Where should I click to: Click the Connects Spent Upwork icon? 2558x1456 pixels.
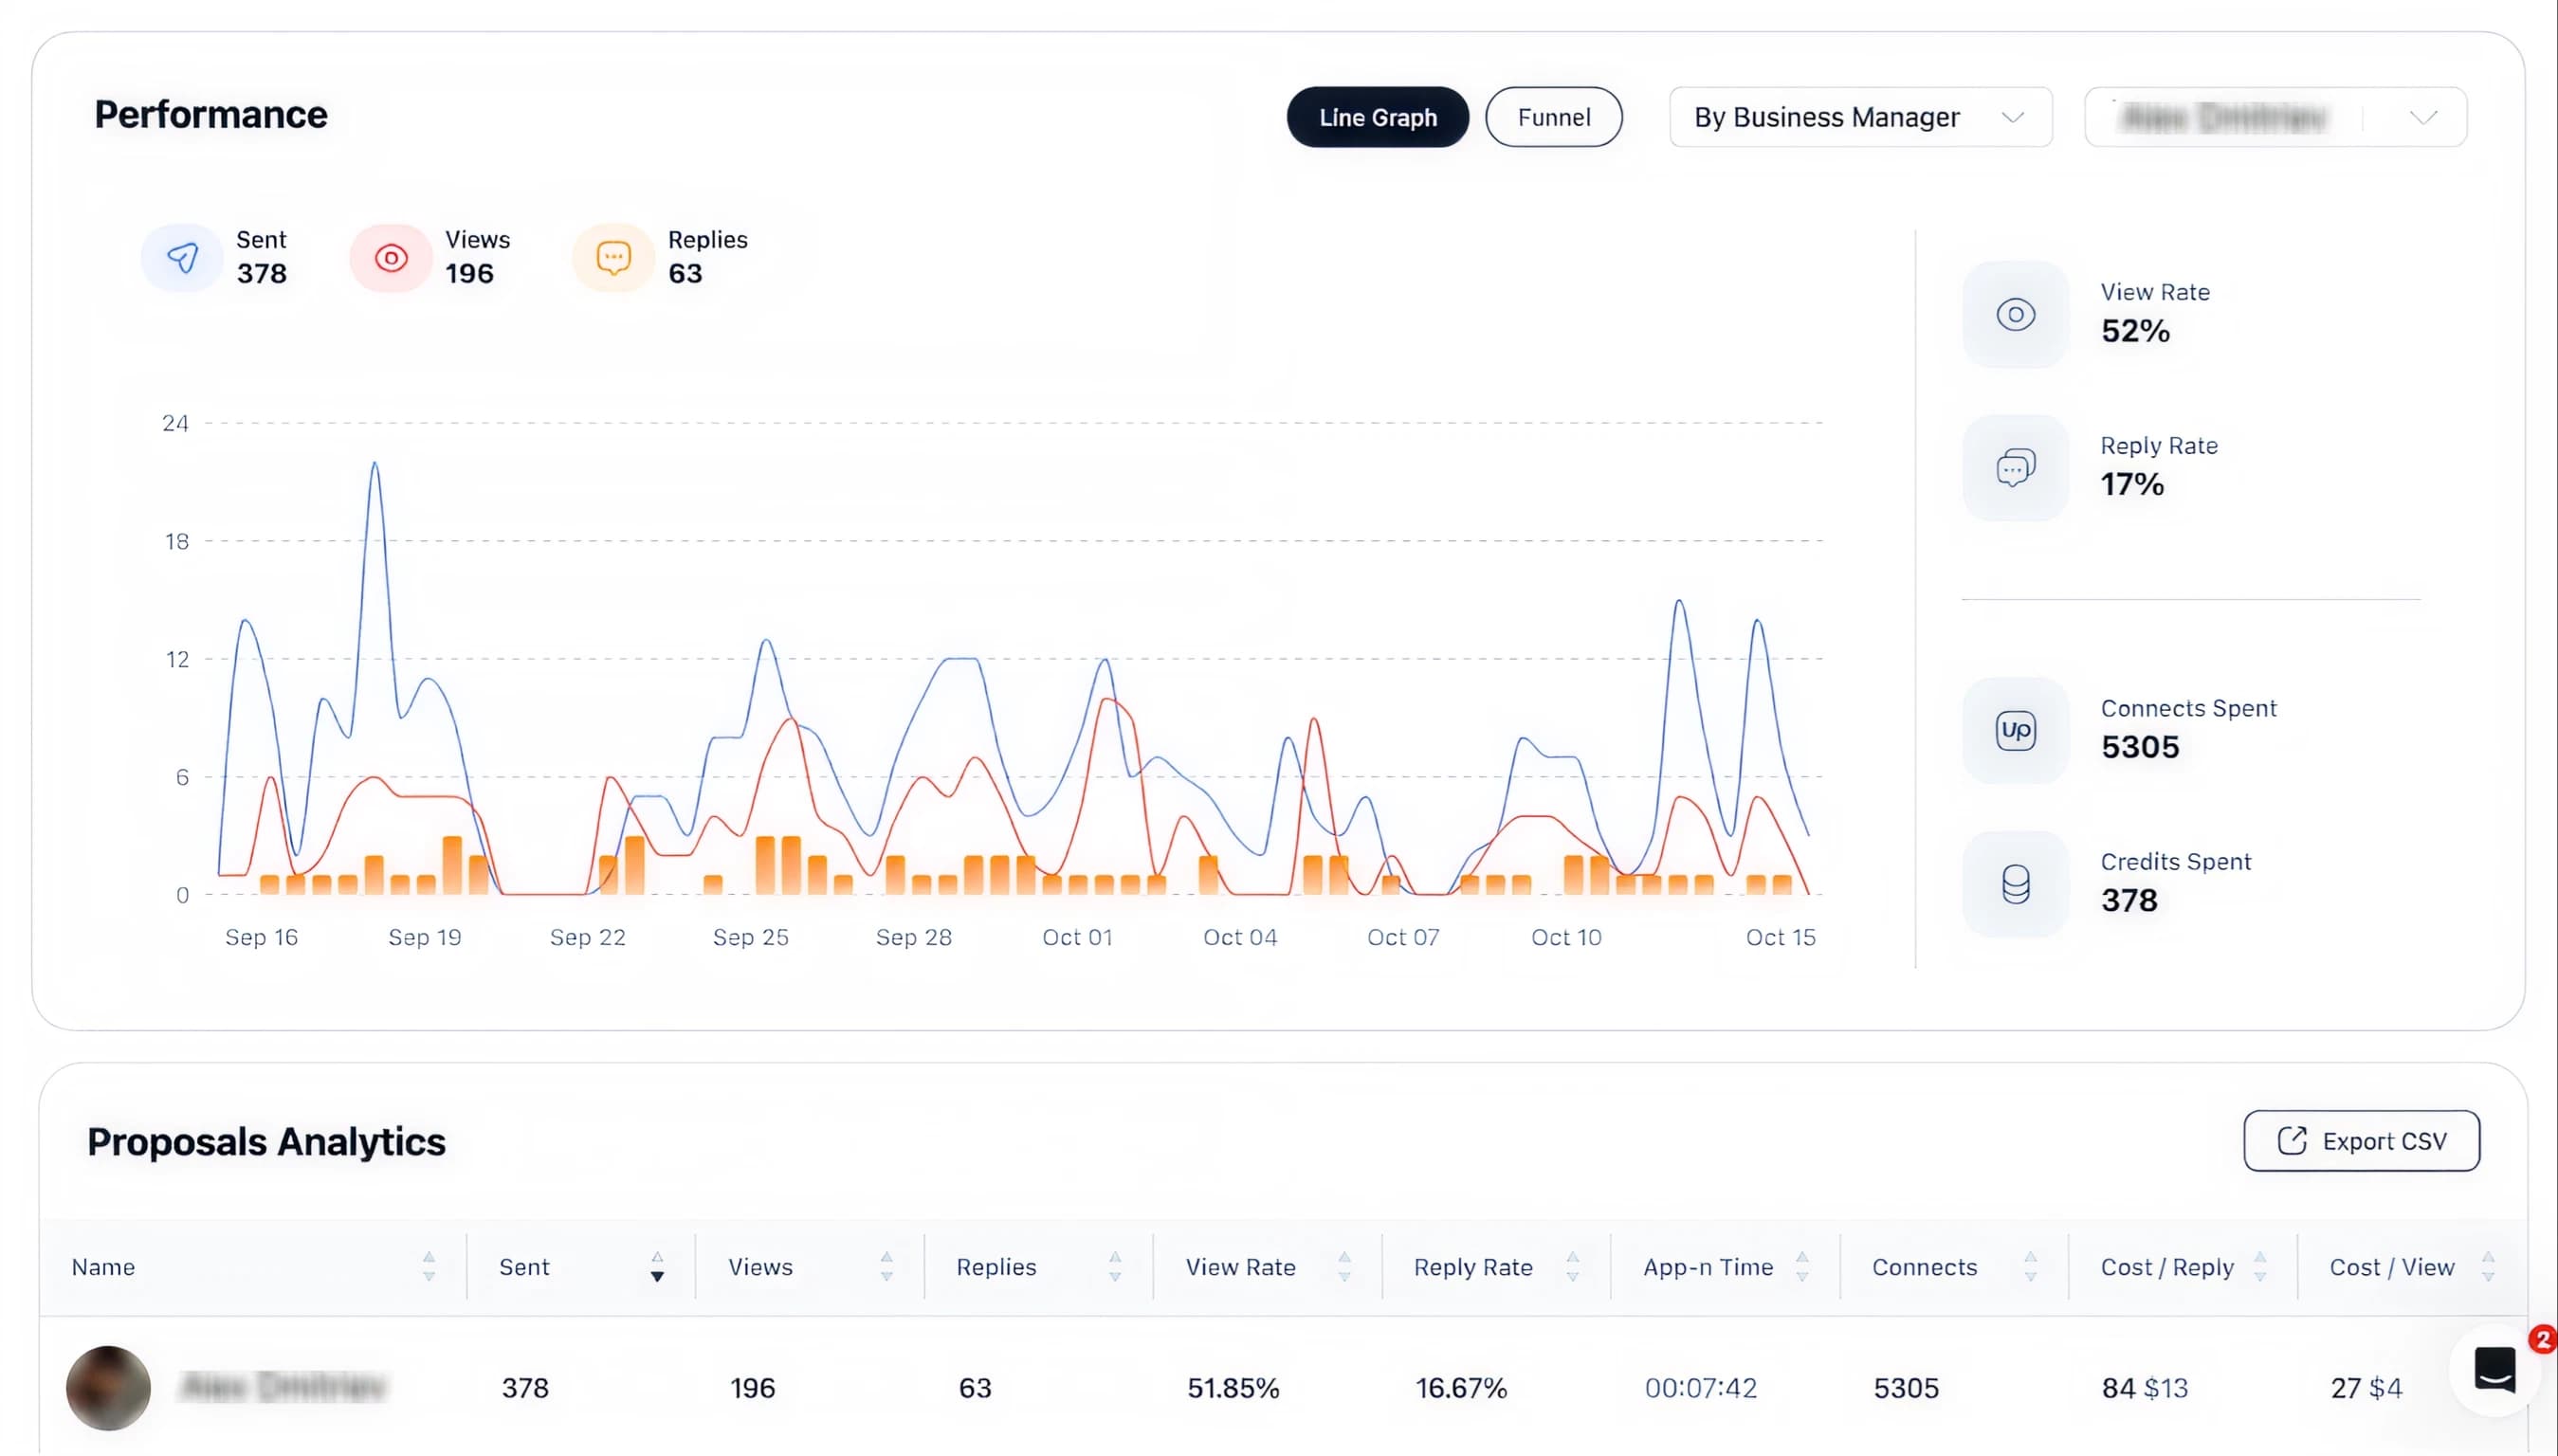(x=2015, y=730)
